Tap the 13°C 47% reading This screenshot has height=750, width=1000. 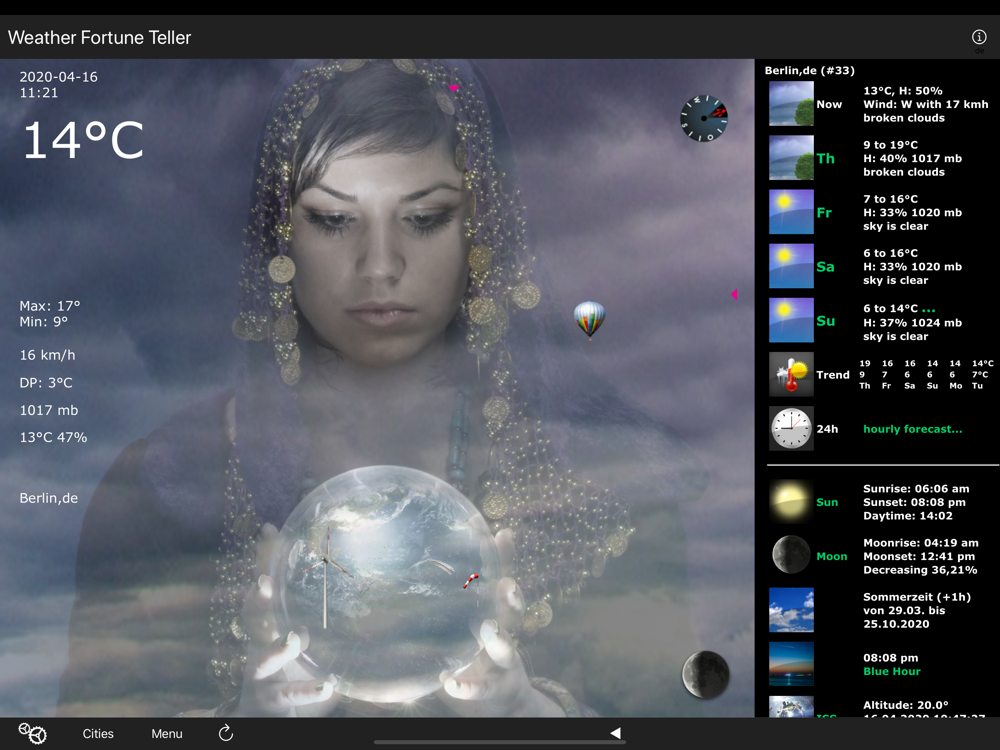coord(53,438)
